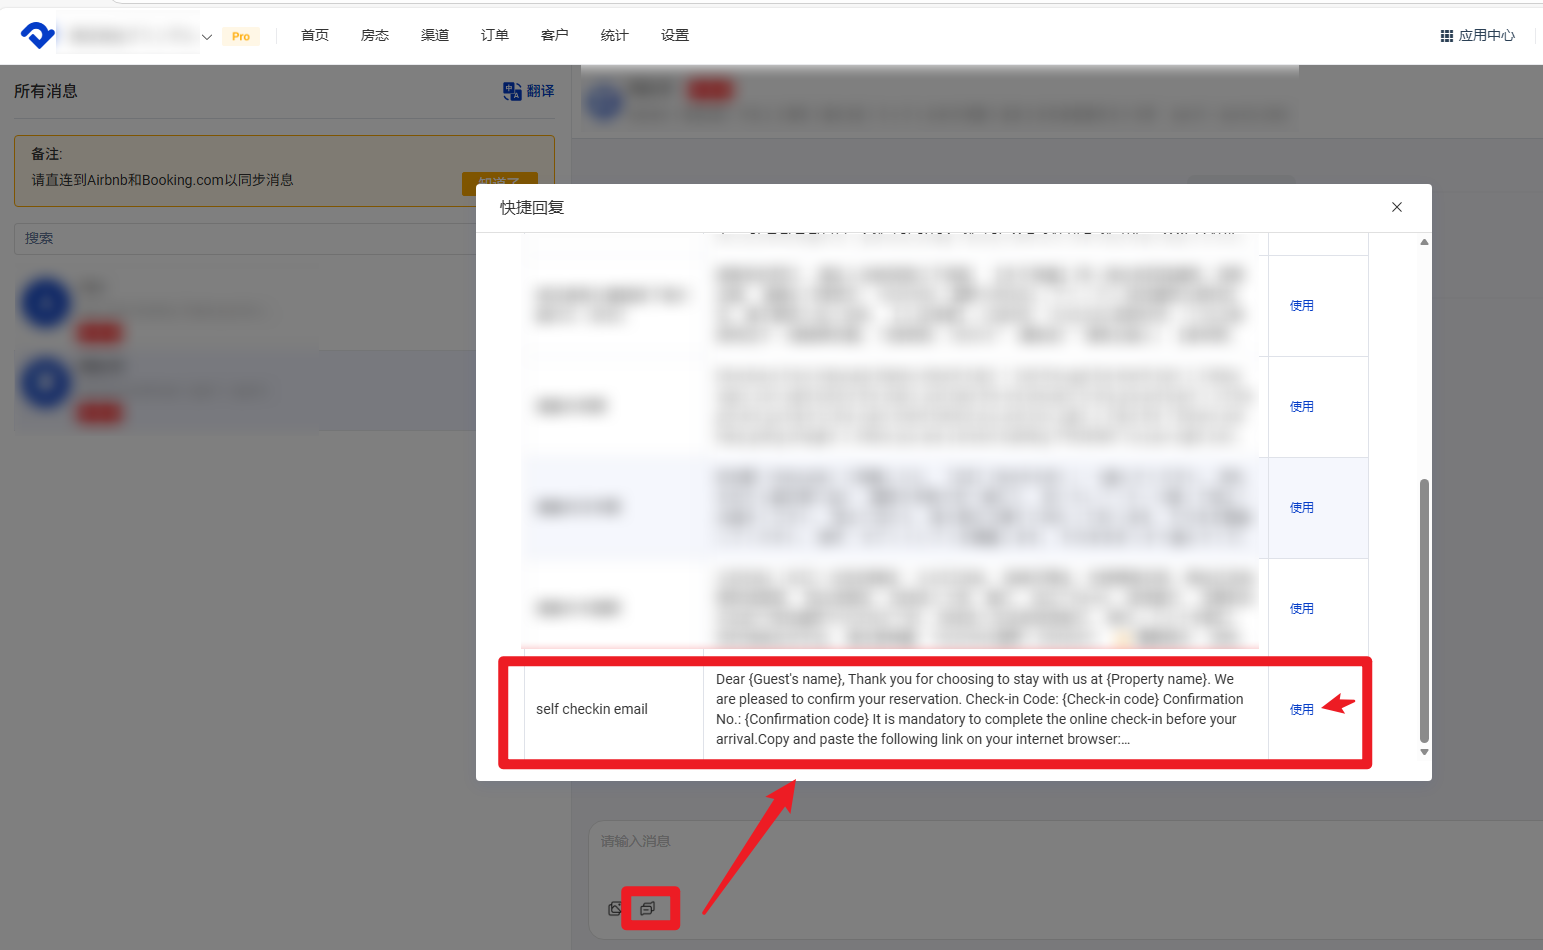Open the 首页 menu item
The image size is (1543, 950).
pos(315,35)
